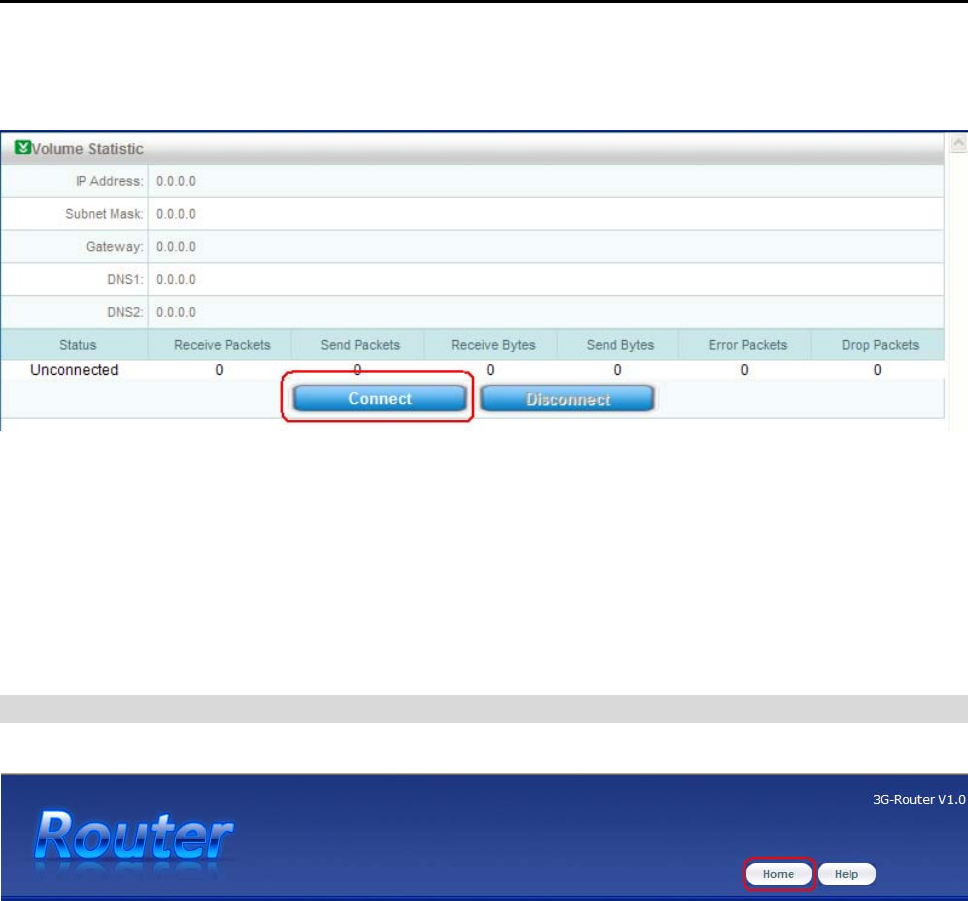Click the Volume Statistic heading text

87,149
